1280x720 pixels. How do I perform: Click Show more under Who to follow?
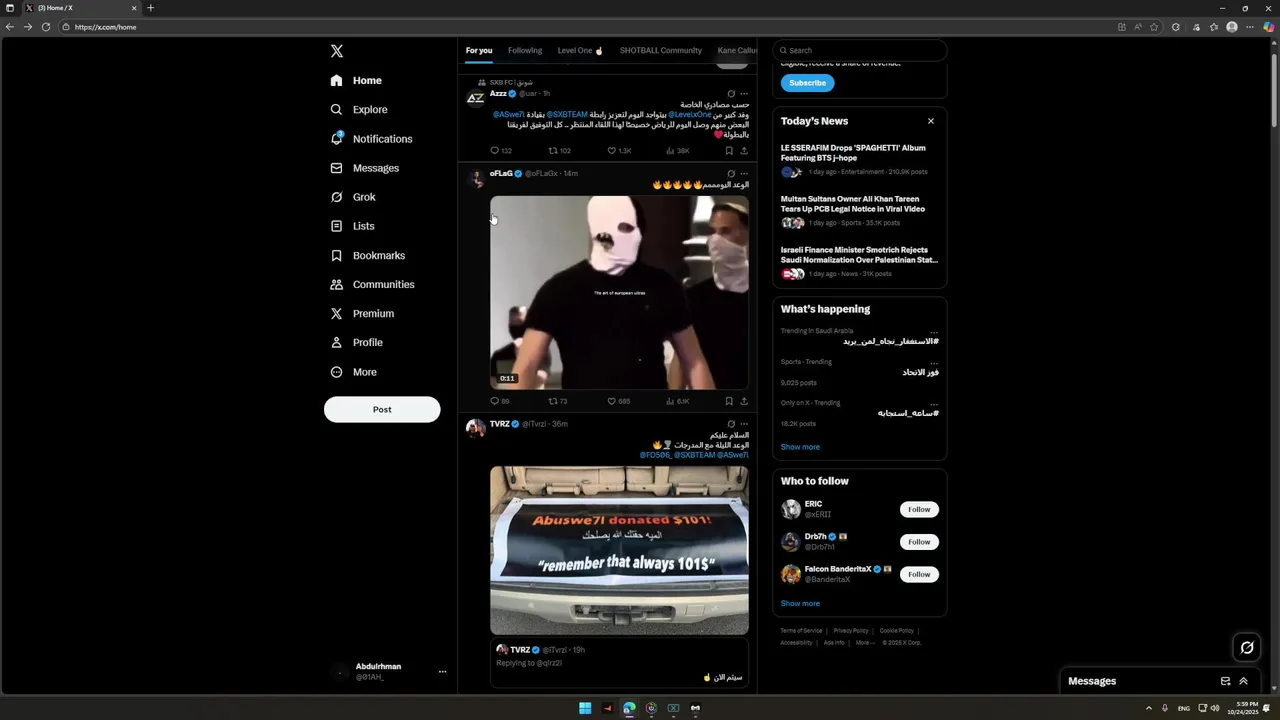pyautogui.click(x=800, y=604)
